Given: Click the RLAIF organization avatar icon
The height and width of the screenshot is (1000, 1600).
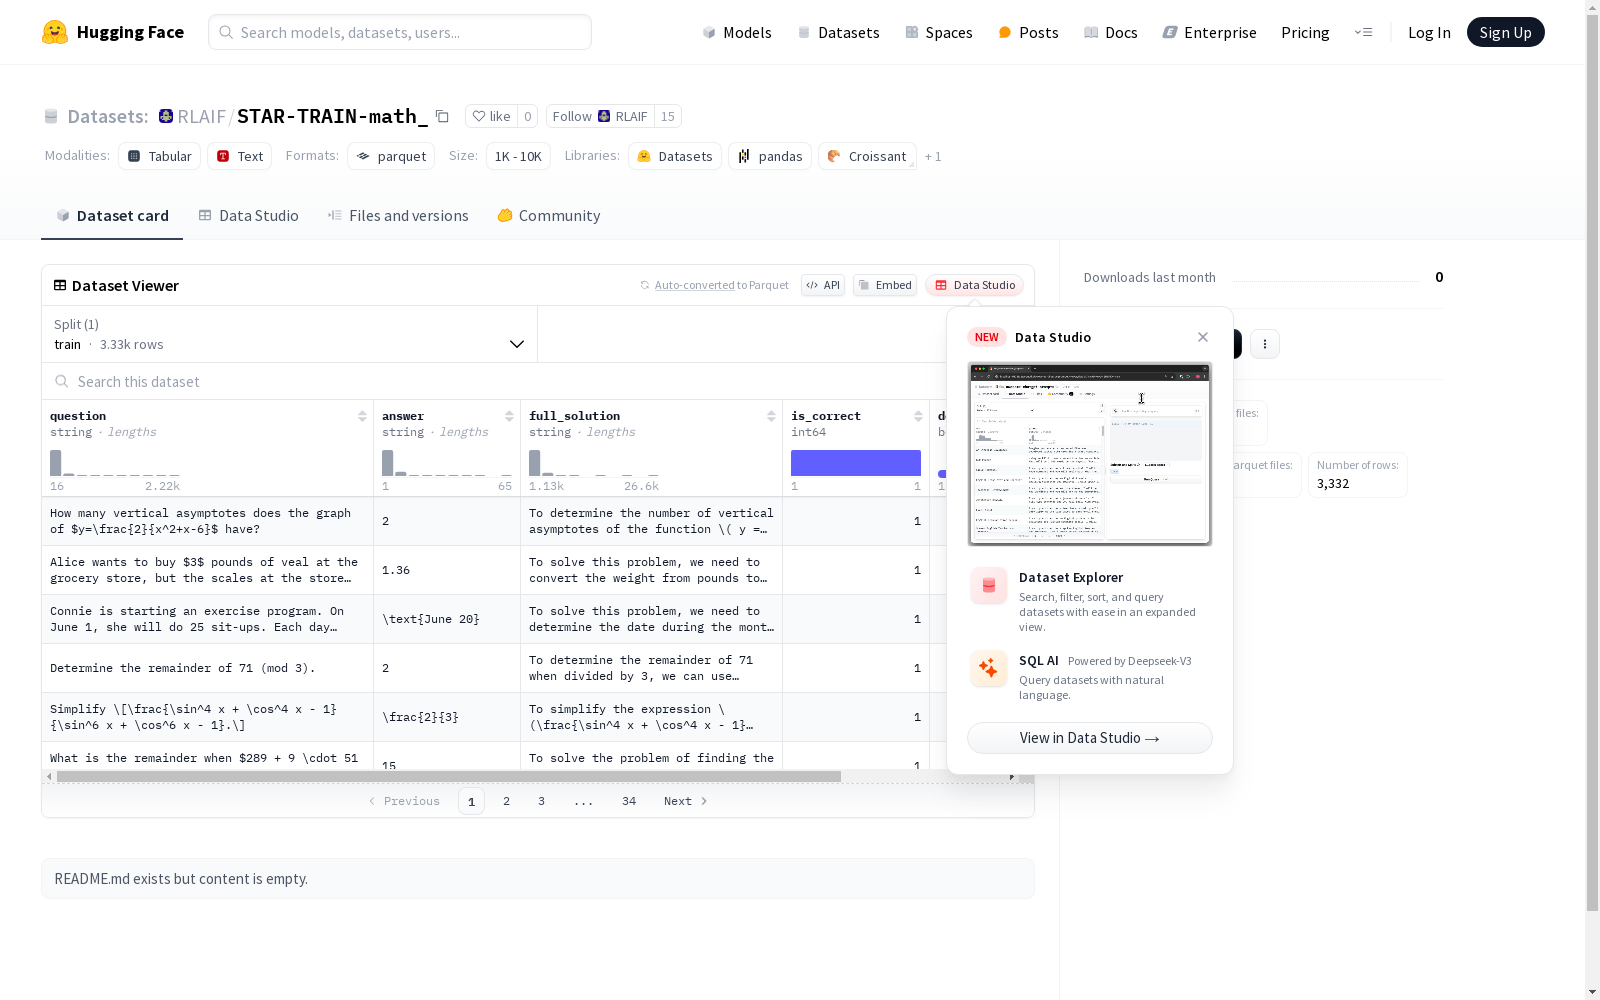Looking at the screenshot, I should coord(166,116).
